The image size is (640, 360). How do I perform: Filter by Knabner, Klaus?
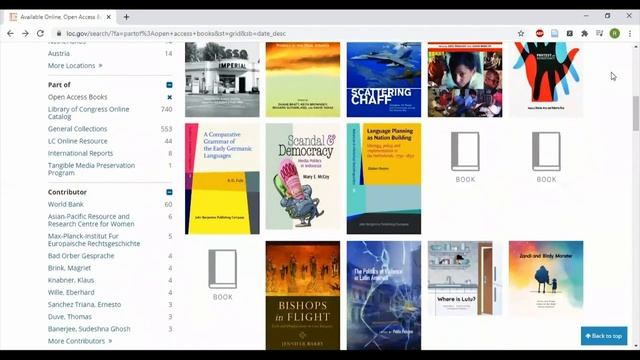(71, 280)
